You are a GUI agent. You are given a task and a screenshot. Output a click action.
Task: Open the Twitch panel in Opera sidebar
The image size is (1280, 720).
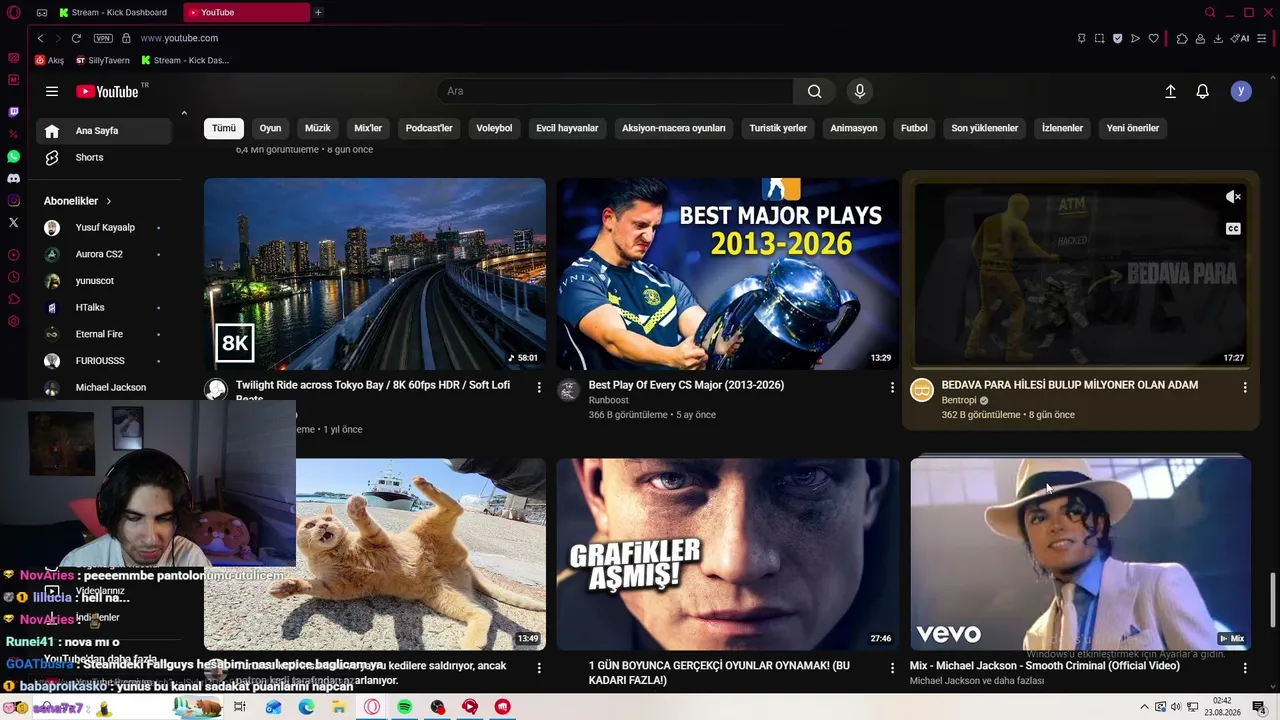click(x=13, y=112)
